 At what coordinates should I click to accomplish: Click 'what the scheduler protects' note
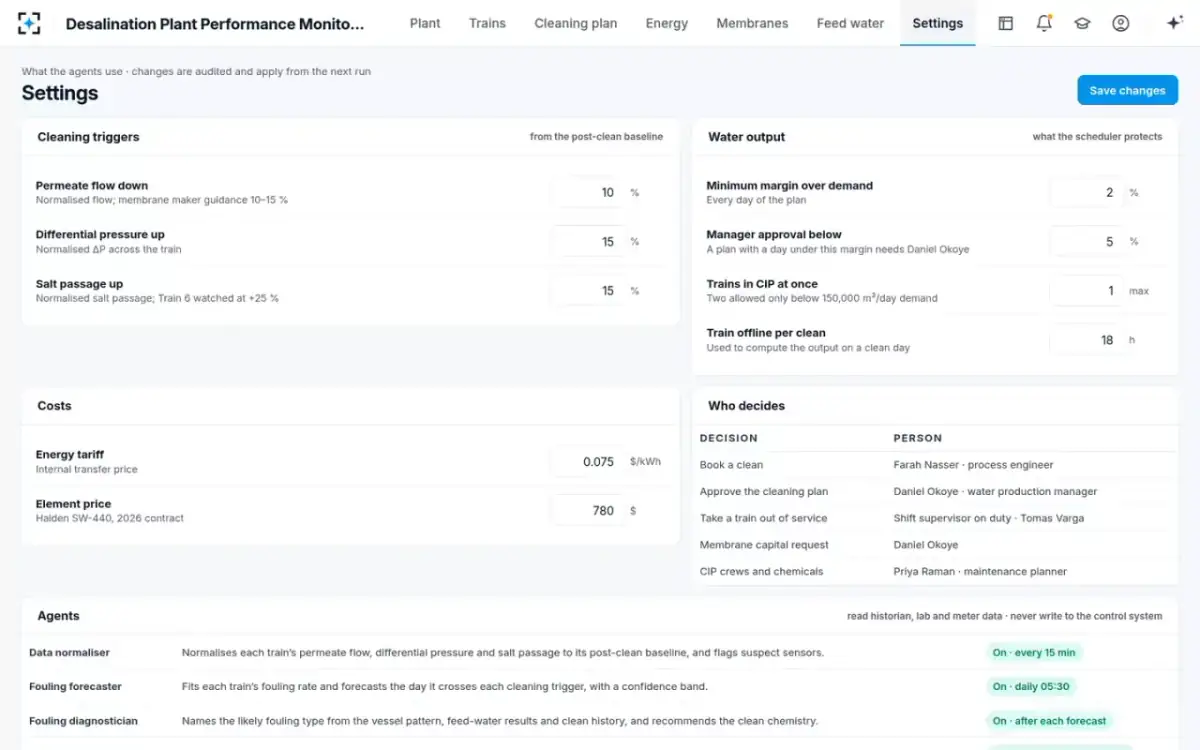[1097, 137]
